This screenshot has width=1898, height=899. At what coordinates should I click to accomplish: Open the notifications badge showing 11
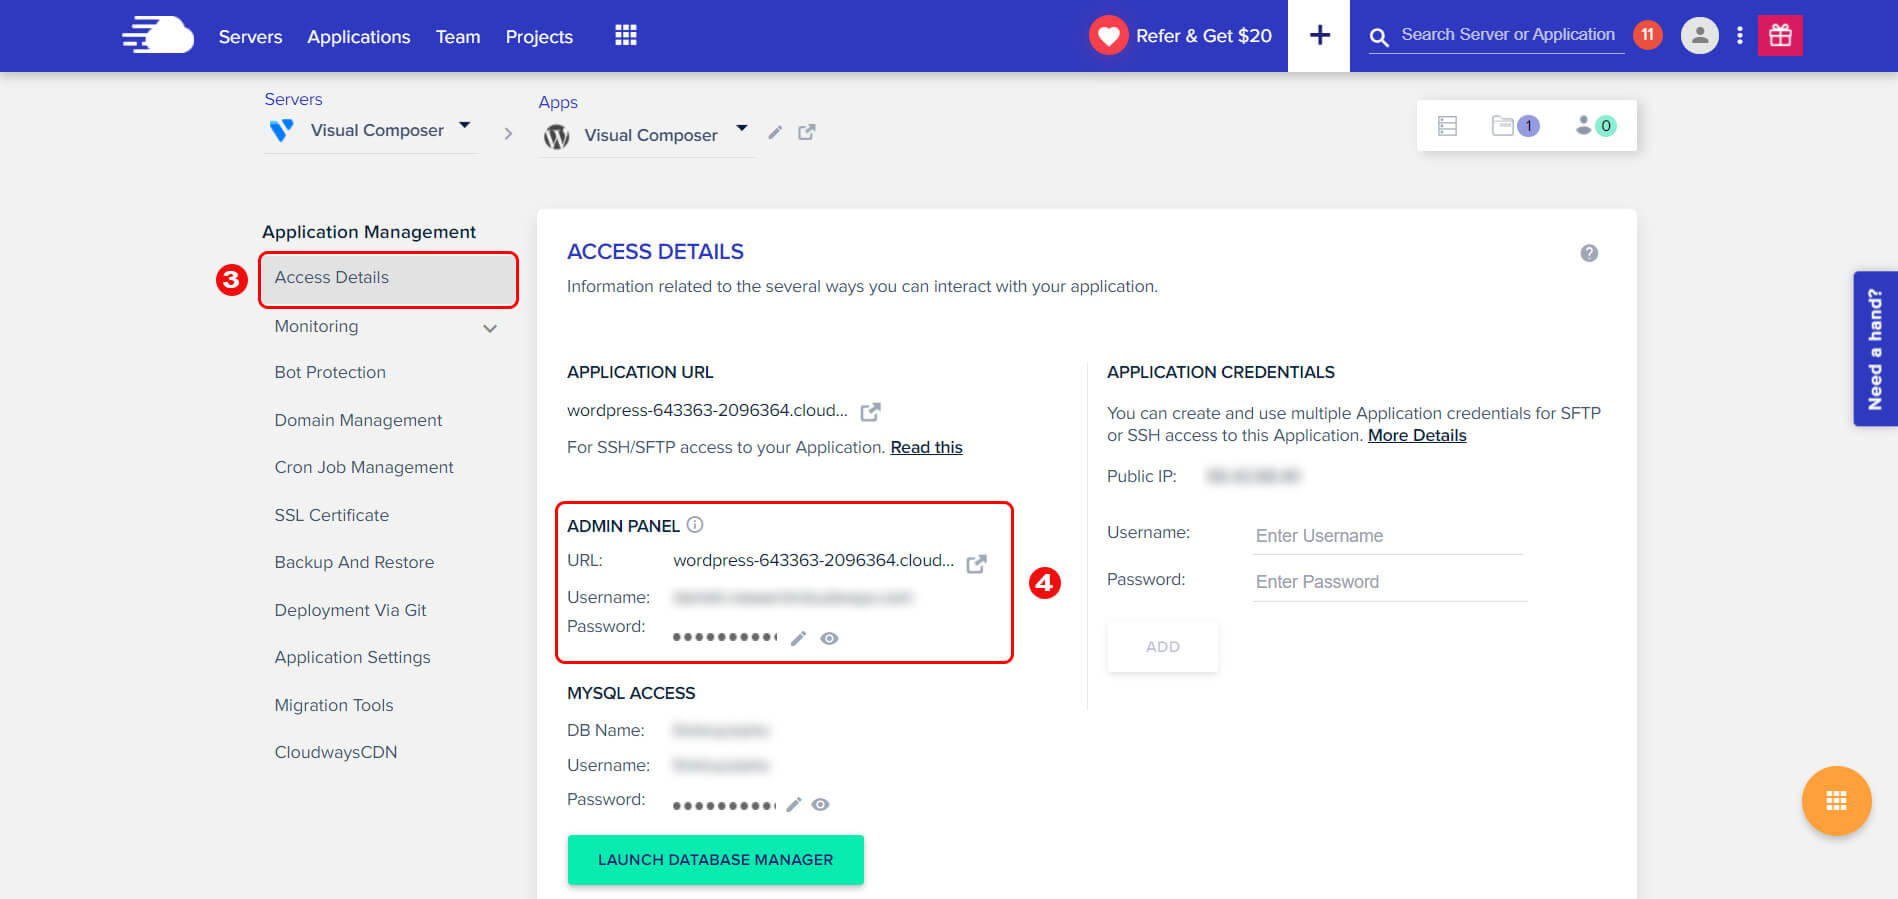(1647, 35)
